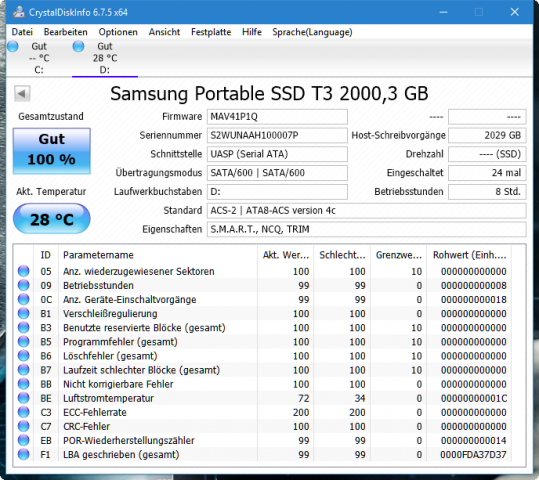This screenshot has height=480, width=539.
Task: Click the Schlecht... column header
Action: click(x=342, y=255)
